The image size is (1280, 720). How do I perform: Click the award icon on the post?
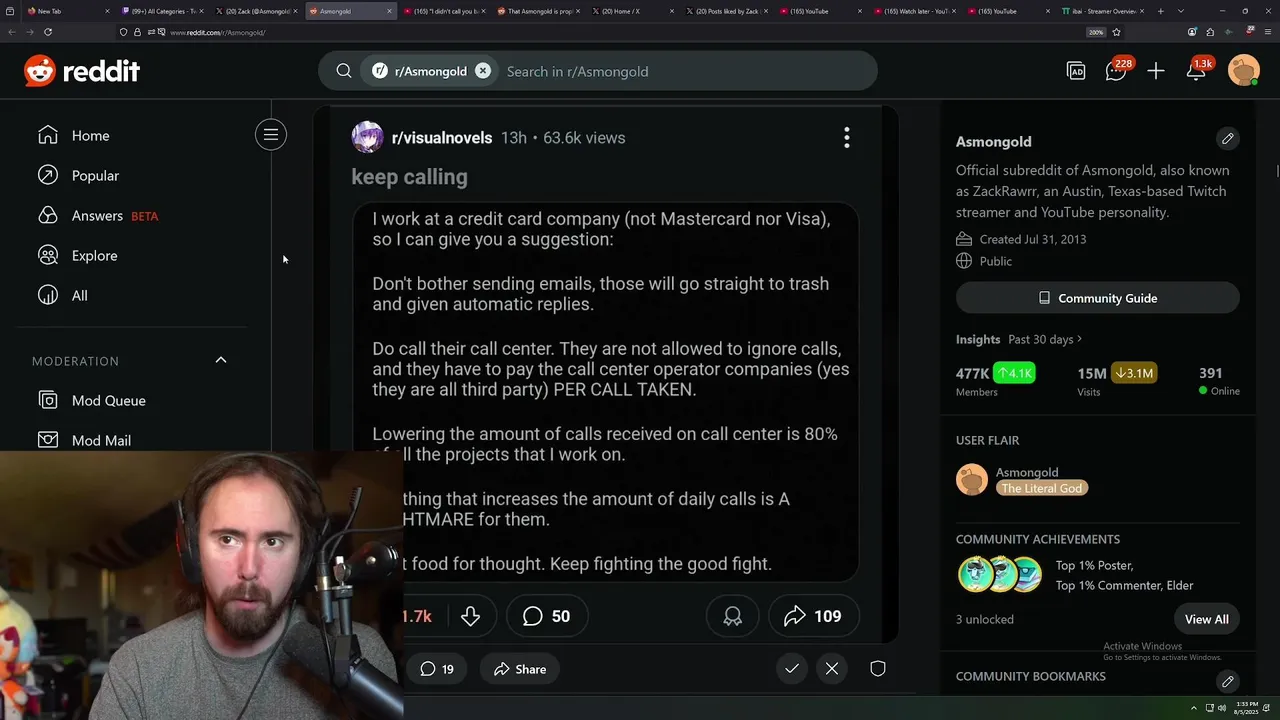coord(733,616)
